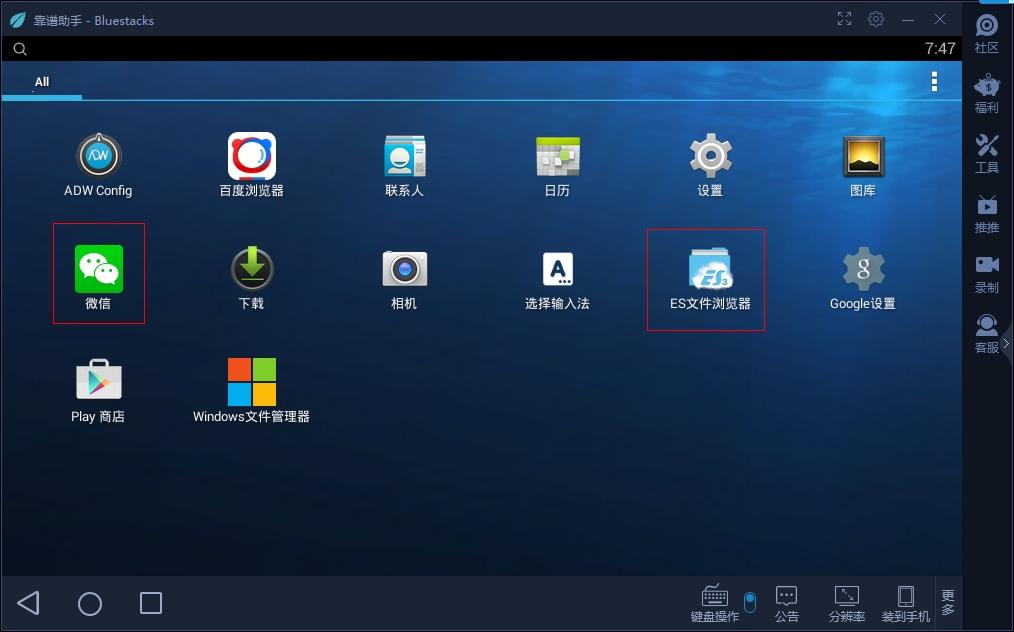
Task: Toggle fullscreen mode in title bar
Action: 845,19
